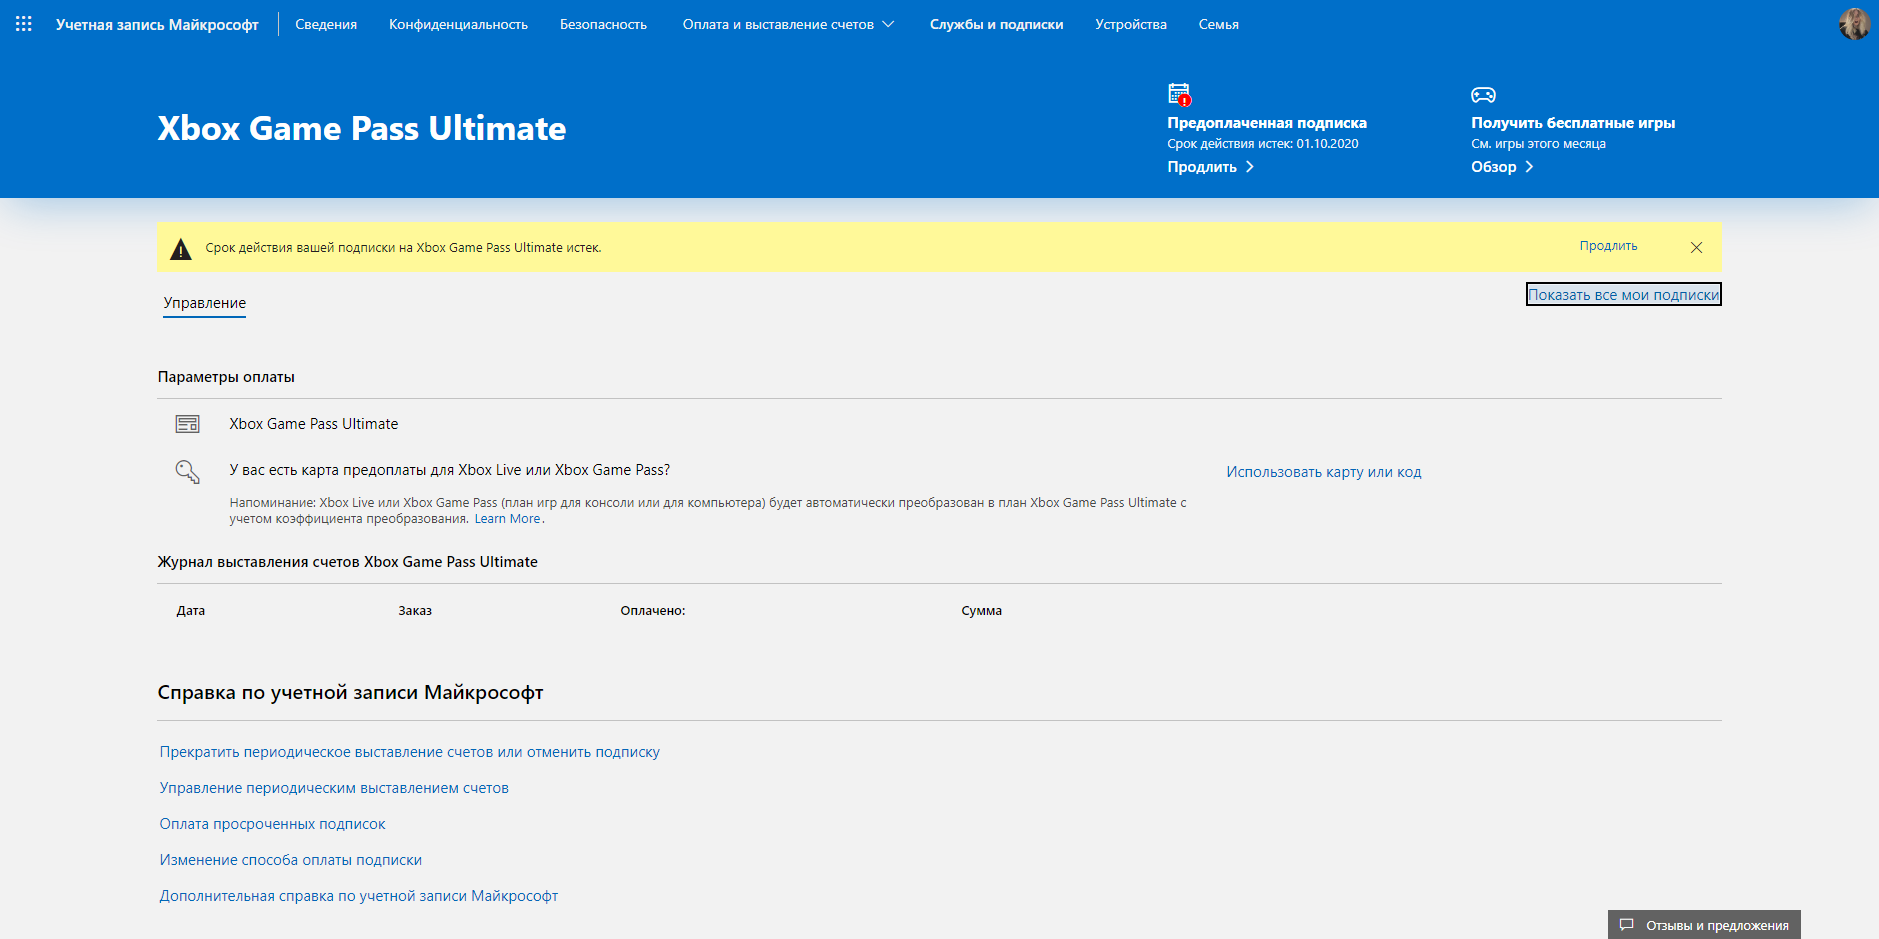Navigate to Семья page
Viewport: 1879px width, 939px height.
pyautogui.click(x=1219, y=24)
